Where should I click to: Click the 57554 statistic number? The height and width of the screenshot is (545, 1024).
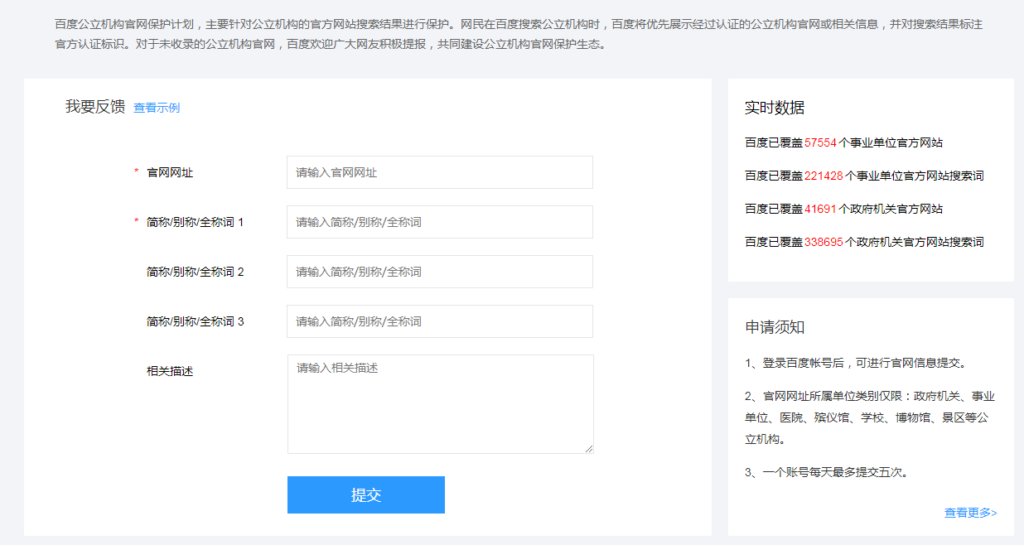click(x=820, y=142)
